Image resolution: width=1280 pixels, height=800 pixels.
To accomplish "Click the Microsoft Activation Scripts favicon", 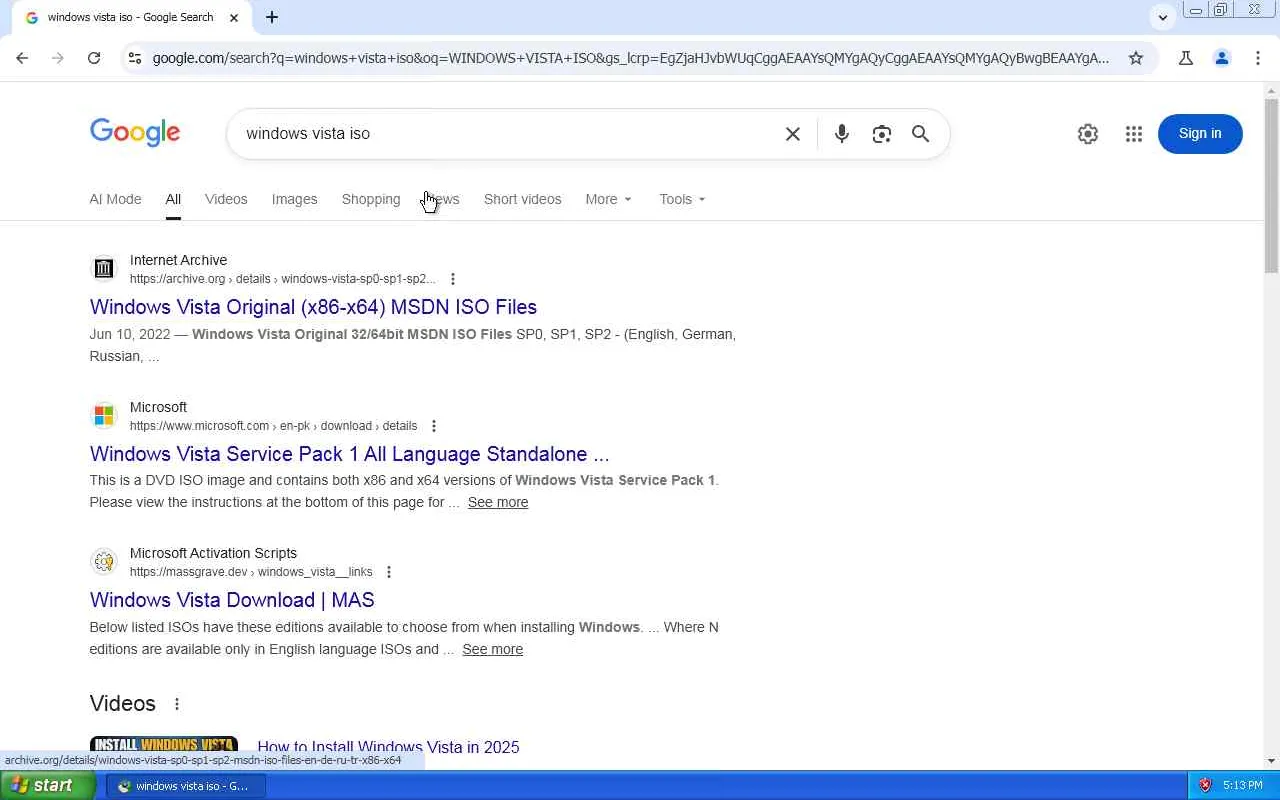I will (104, 561).
